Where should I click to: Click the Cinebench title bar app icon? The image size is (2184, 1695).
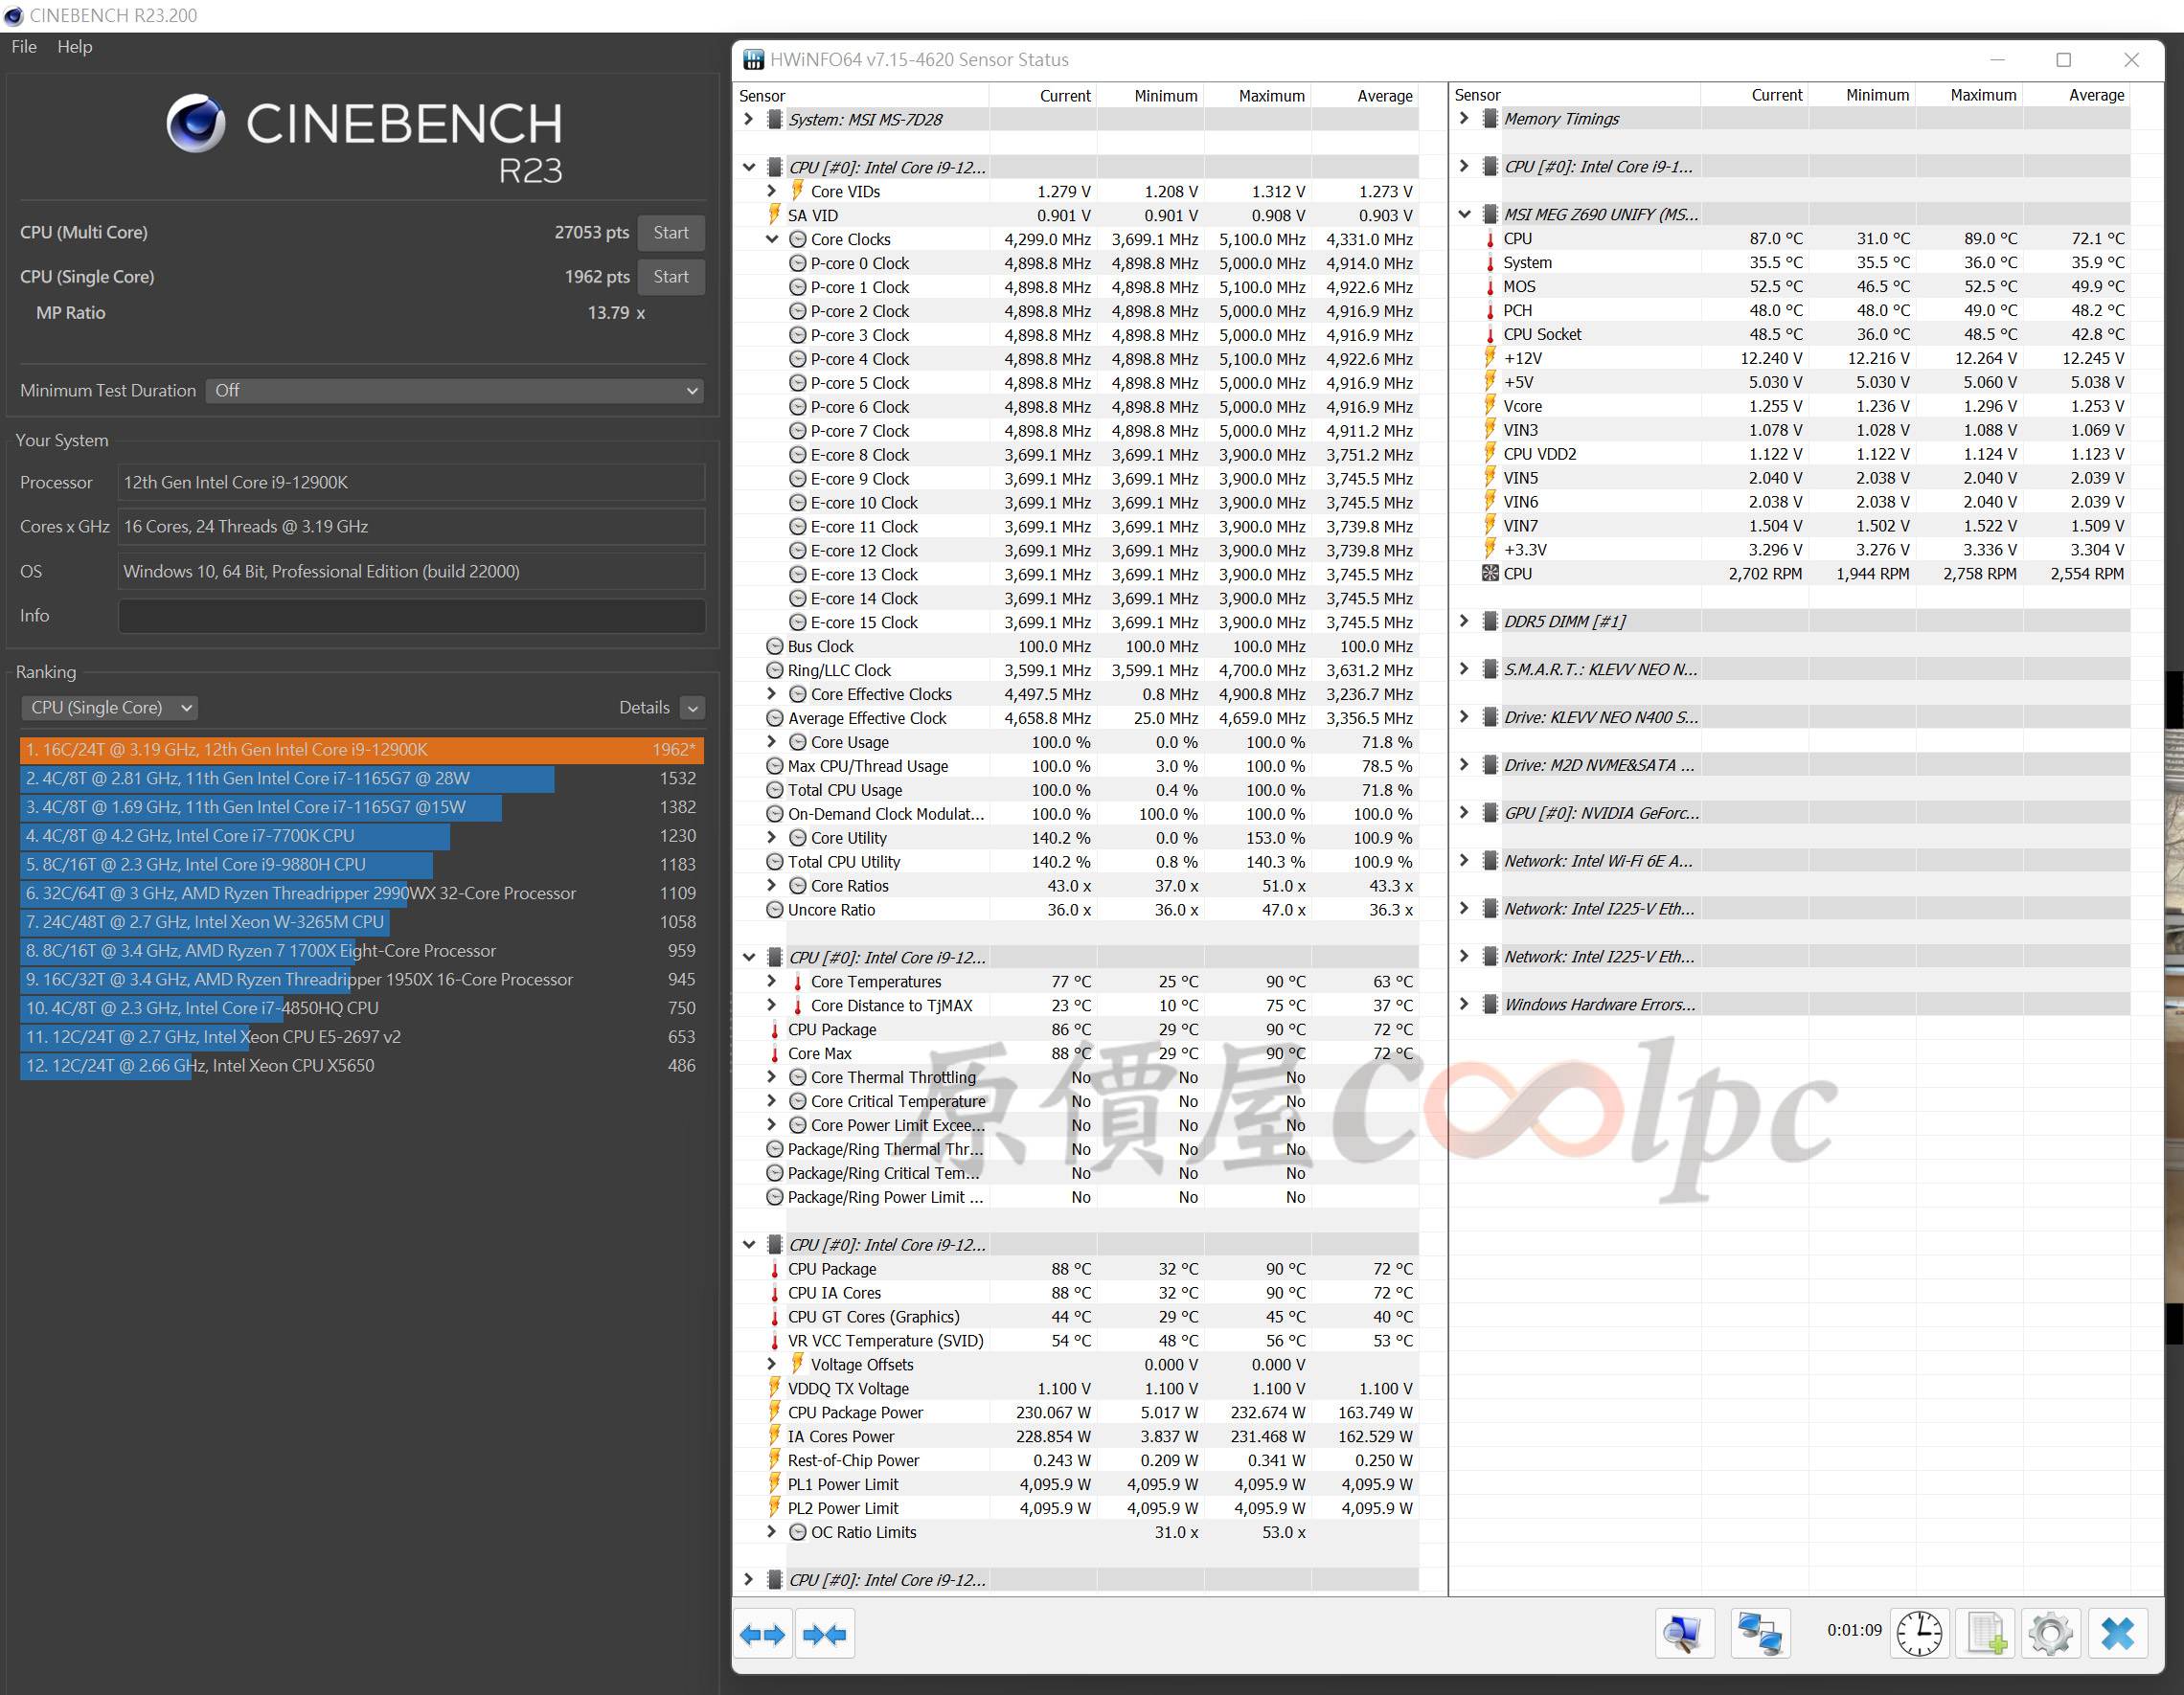click(13, 16)
